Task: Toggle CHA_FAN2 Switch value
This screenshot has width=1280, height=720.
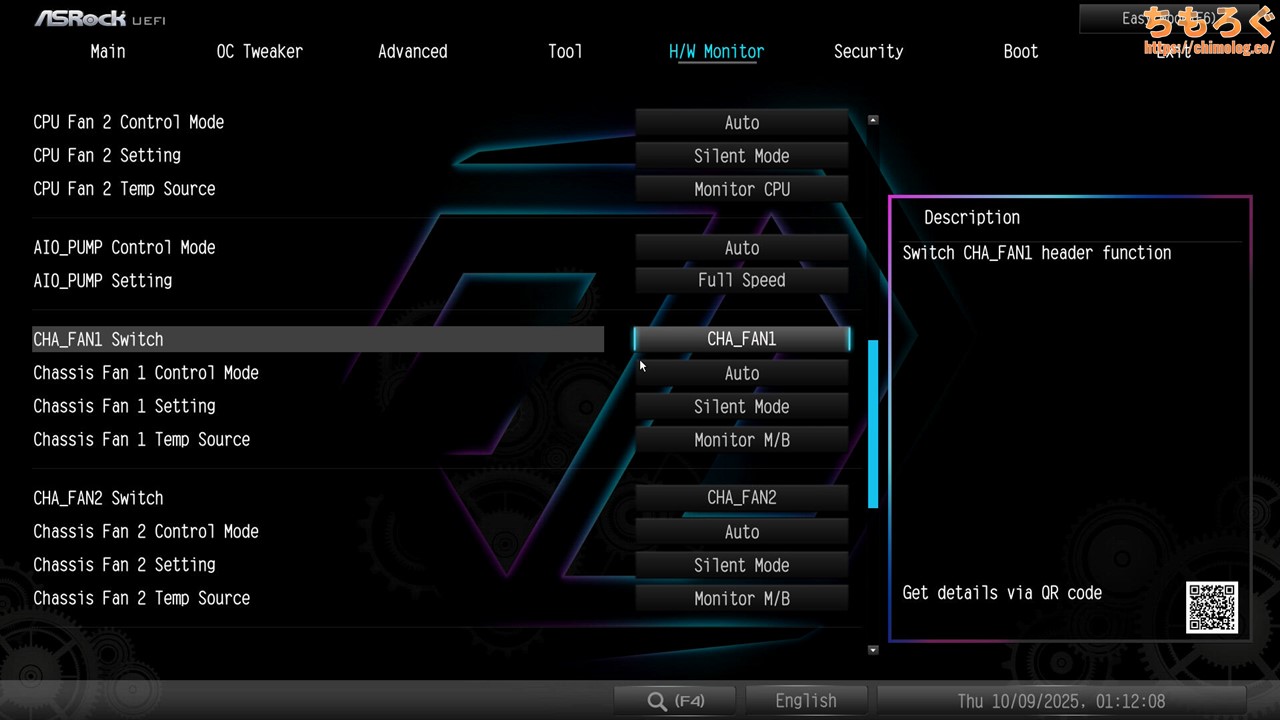Action: [x=741, y=498]
